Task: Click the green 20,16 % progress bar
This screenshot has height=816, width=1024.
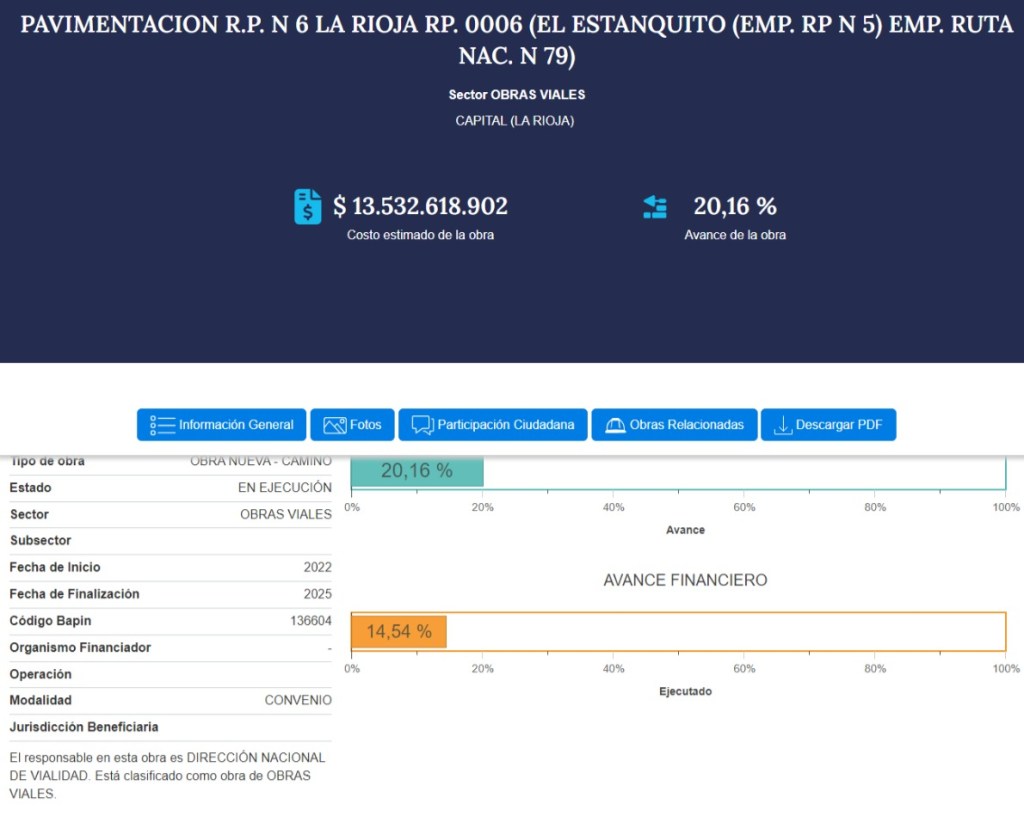Action: (x=417, y=471)
